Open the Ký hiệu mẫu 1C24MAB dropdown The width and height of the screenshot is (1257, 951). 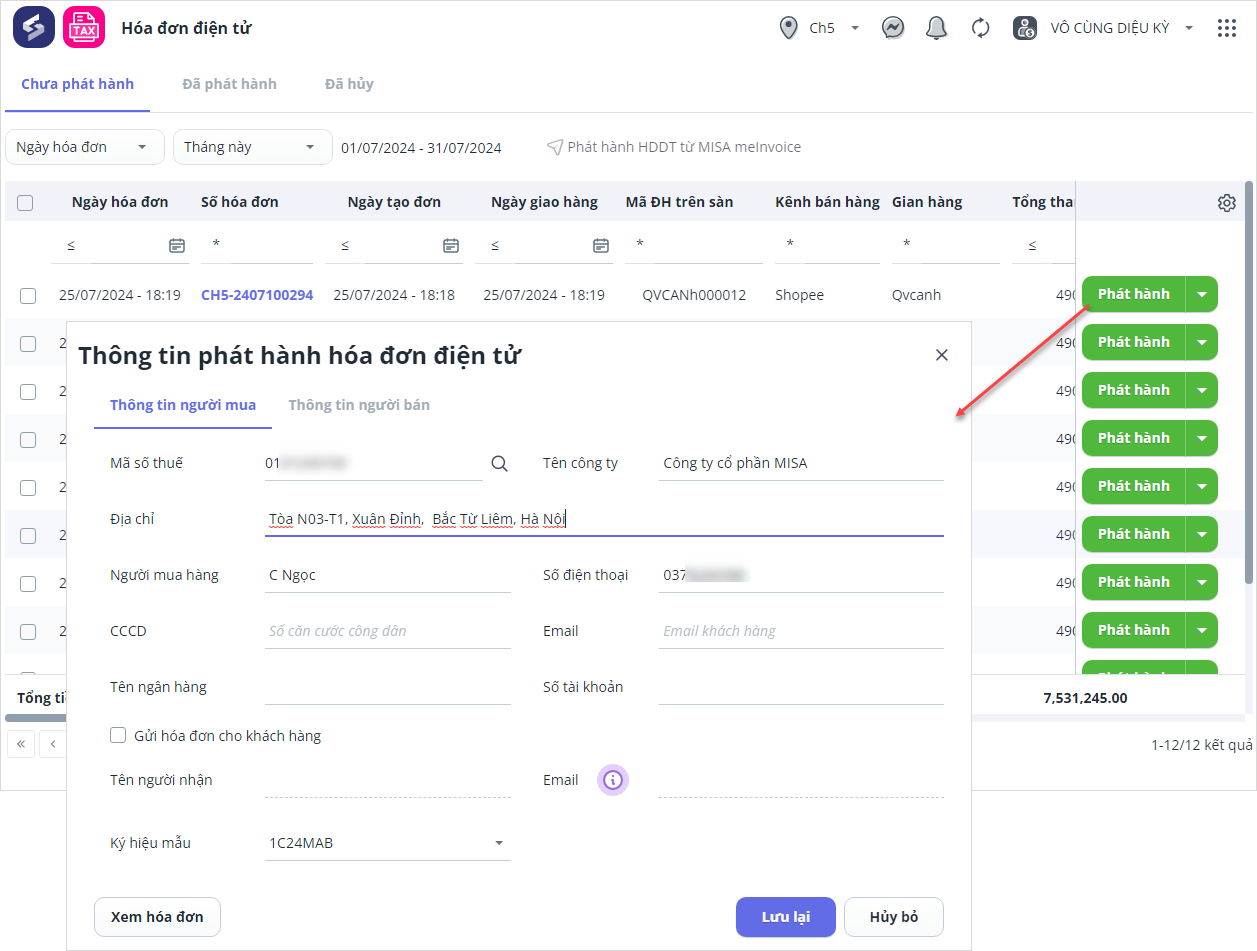click(388, 843)
